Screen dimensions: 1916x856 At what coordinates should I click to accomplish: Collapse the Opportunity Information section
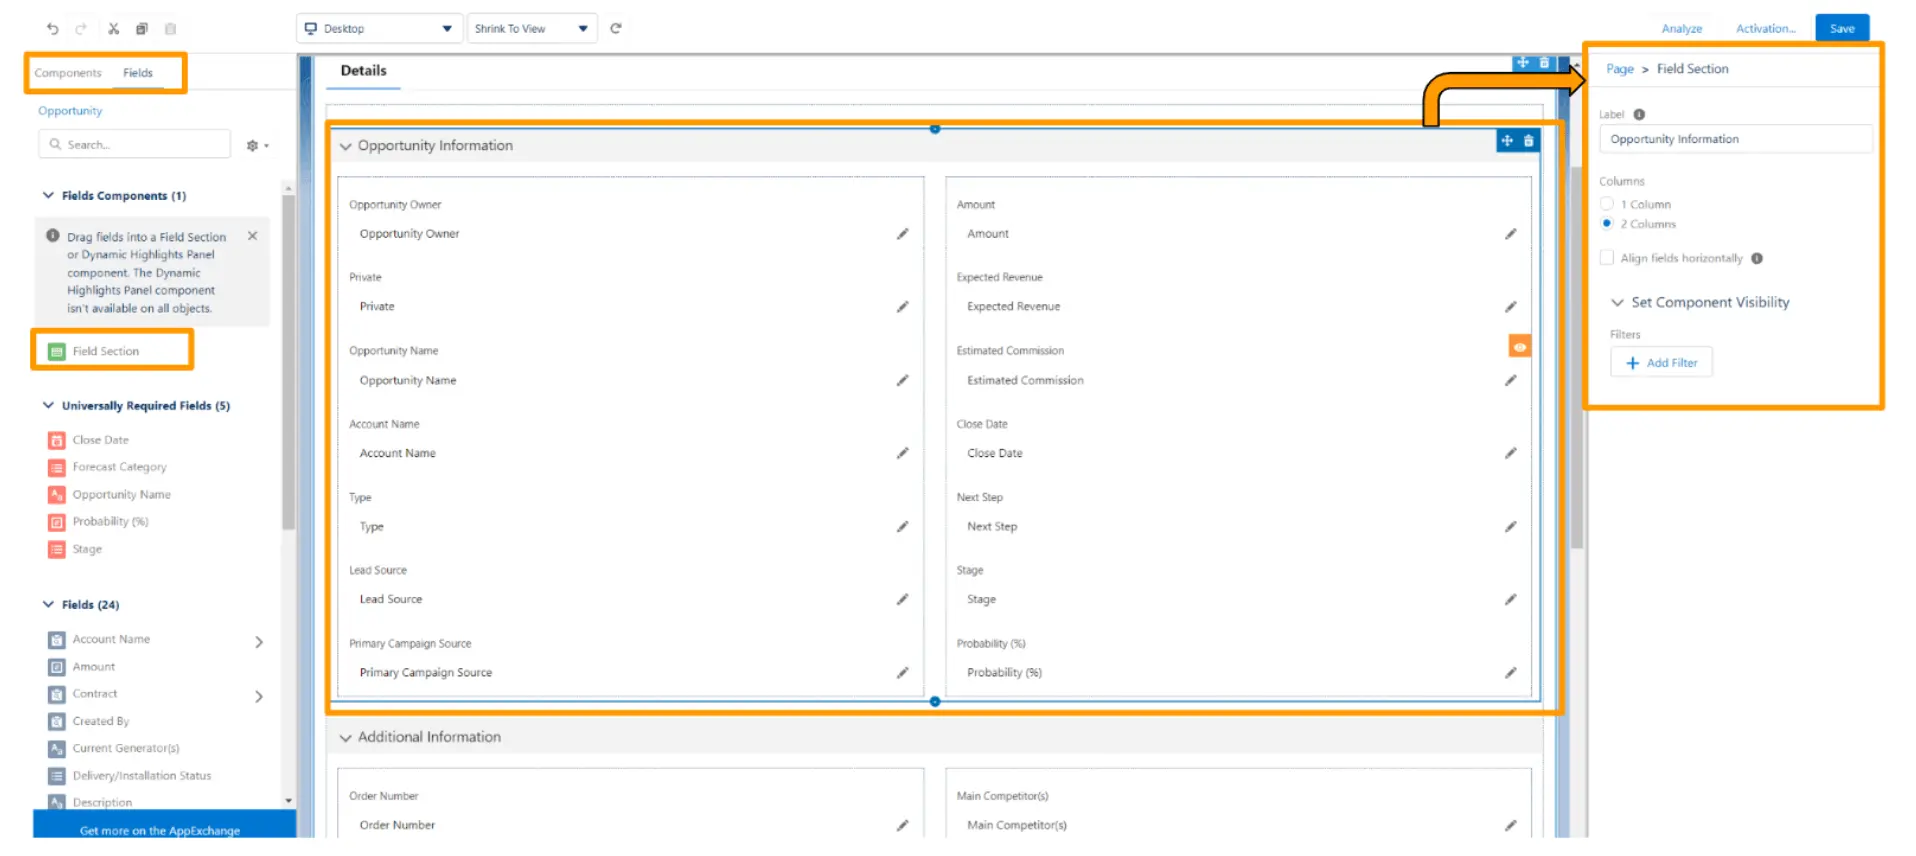click(x=346, y=146)
